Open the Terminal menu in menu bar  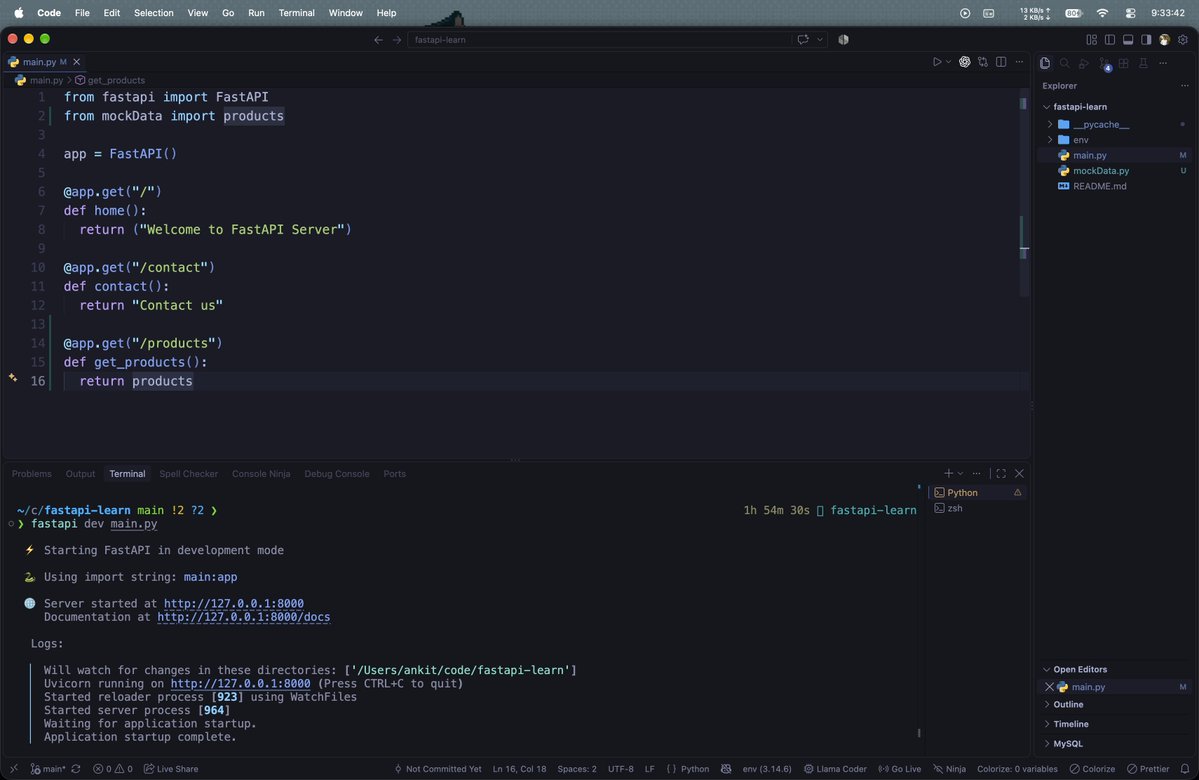(x=297, y=13)
